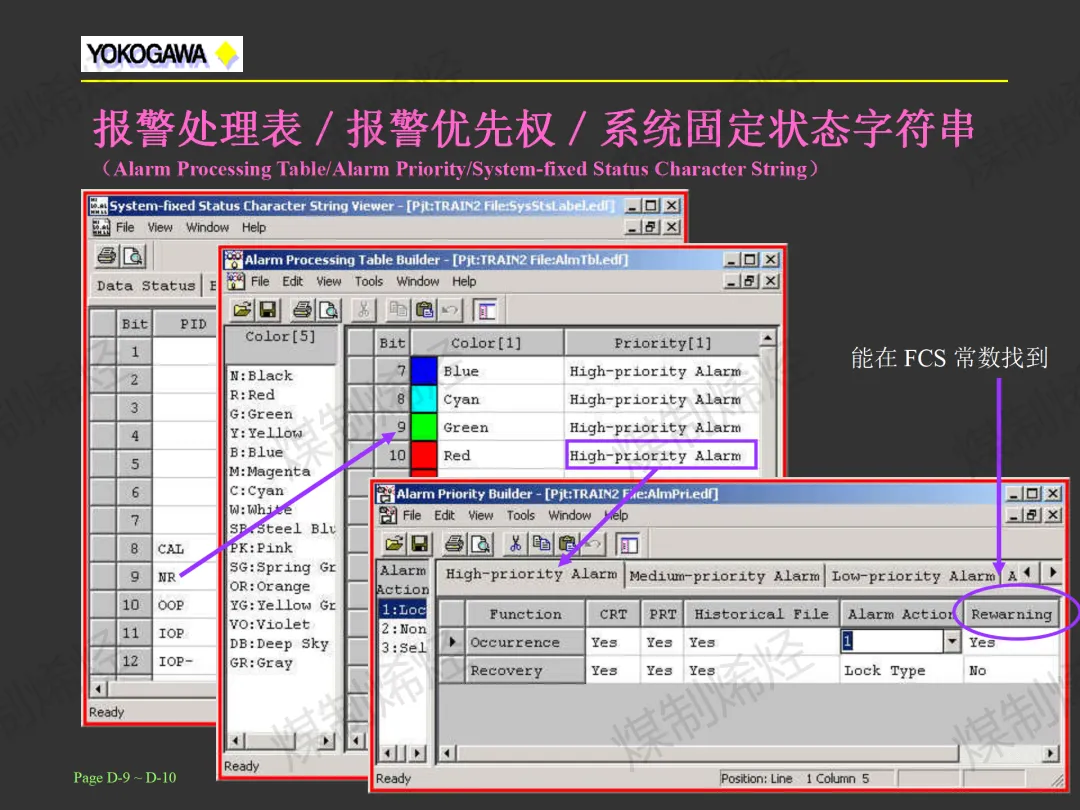Paste icon in Alarm Processing Table Builder toolbar
The height and width of the screenshot is (810, 1080).
point(424,310)
